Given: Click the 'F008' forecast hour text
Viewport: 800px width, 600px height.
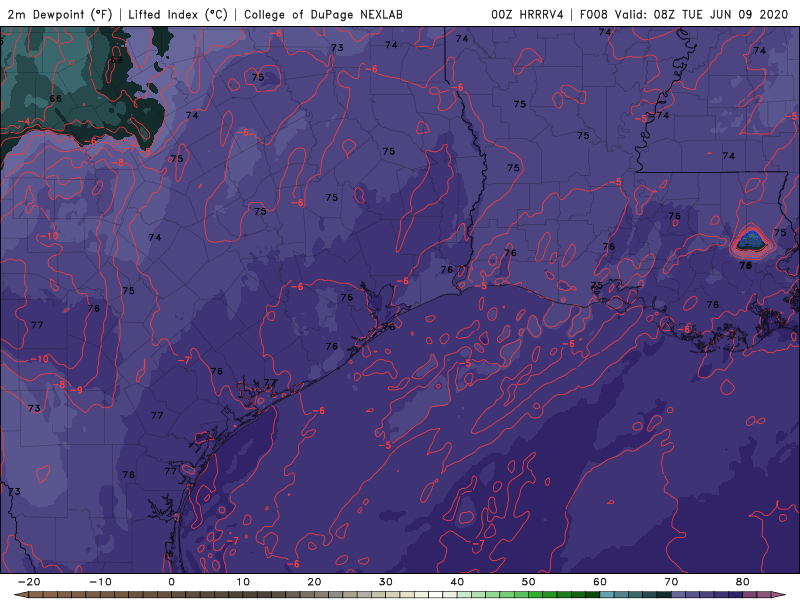Looking at the screenshot, I should 593,14.
